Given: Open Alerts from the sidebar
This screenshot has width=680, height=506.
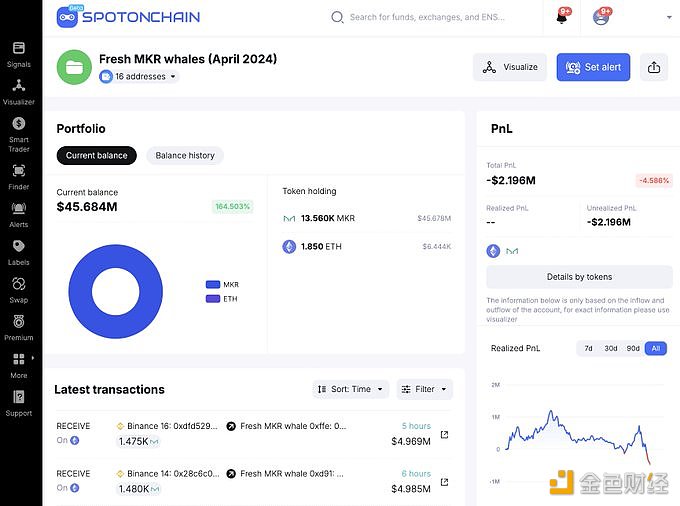Looking at the screenshot, I should pos(19,214).
